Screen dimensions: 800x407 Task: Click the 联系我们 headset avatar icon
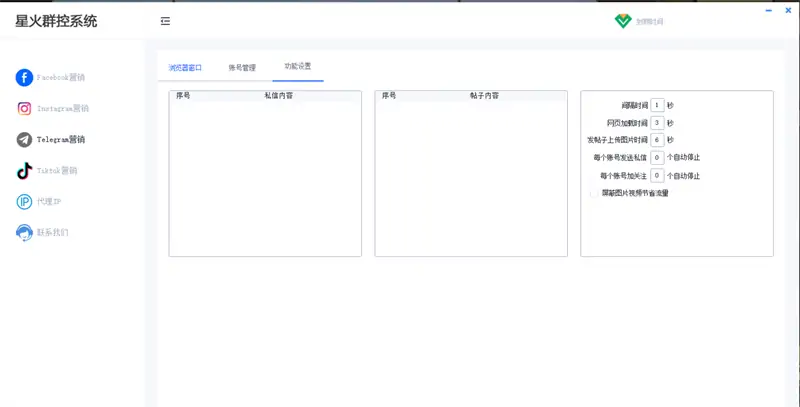click(x=24, y=233)
